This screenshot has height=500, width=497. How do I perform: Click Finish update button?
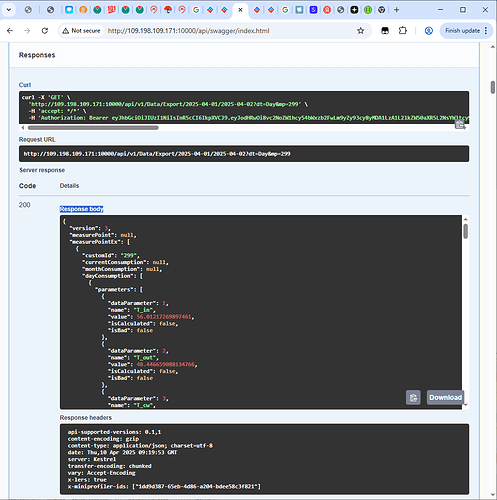pos(462,31)
